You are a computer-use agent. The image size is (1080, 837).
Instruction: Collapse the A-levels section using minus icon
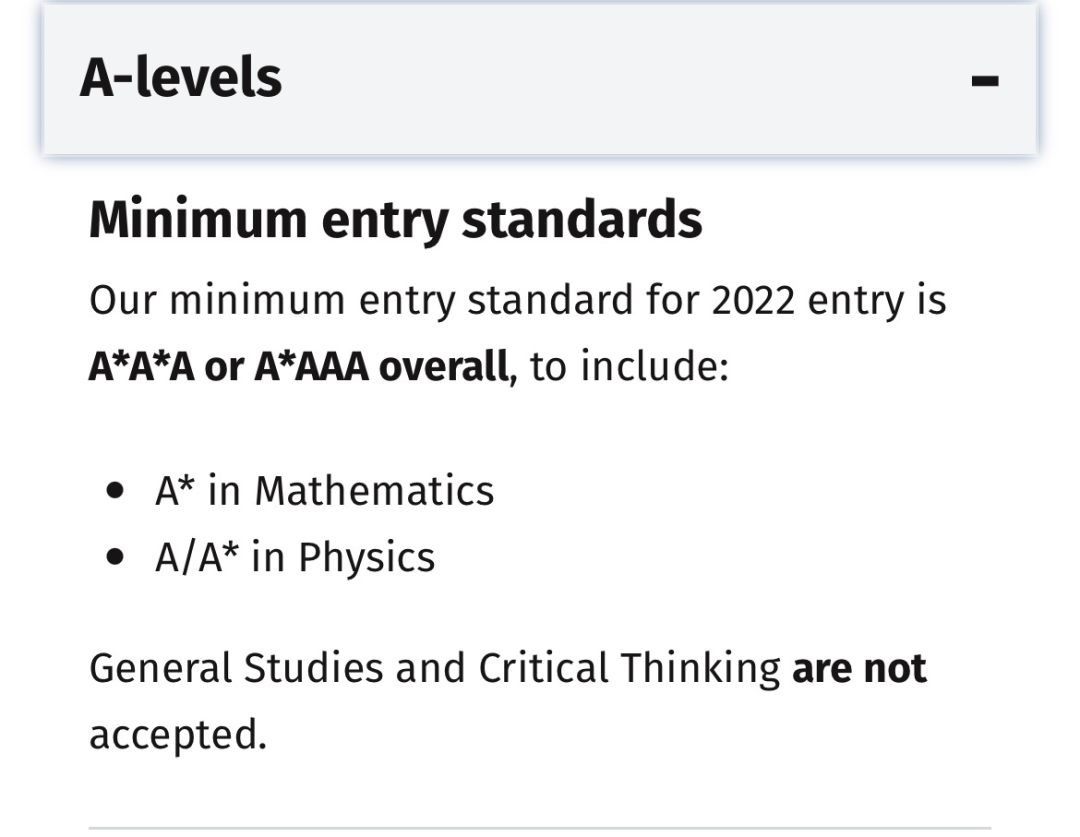(985, 81)
